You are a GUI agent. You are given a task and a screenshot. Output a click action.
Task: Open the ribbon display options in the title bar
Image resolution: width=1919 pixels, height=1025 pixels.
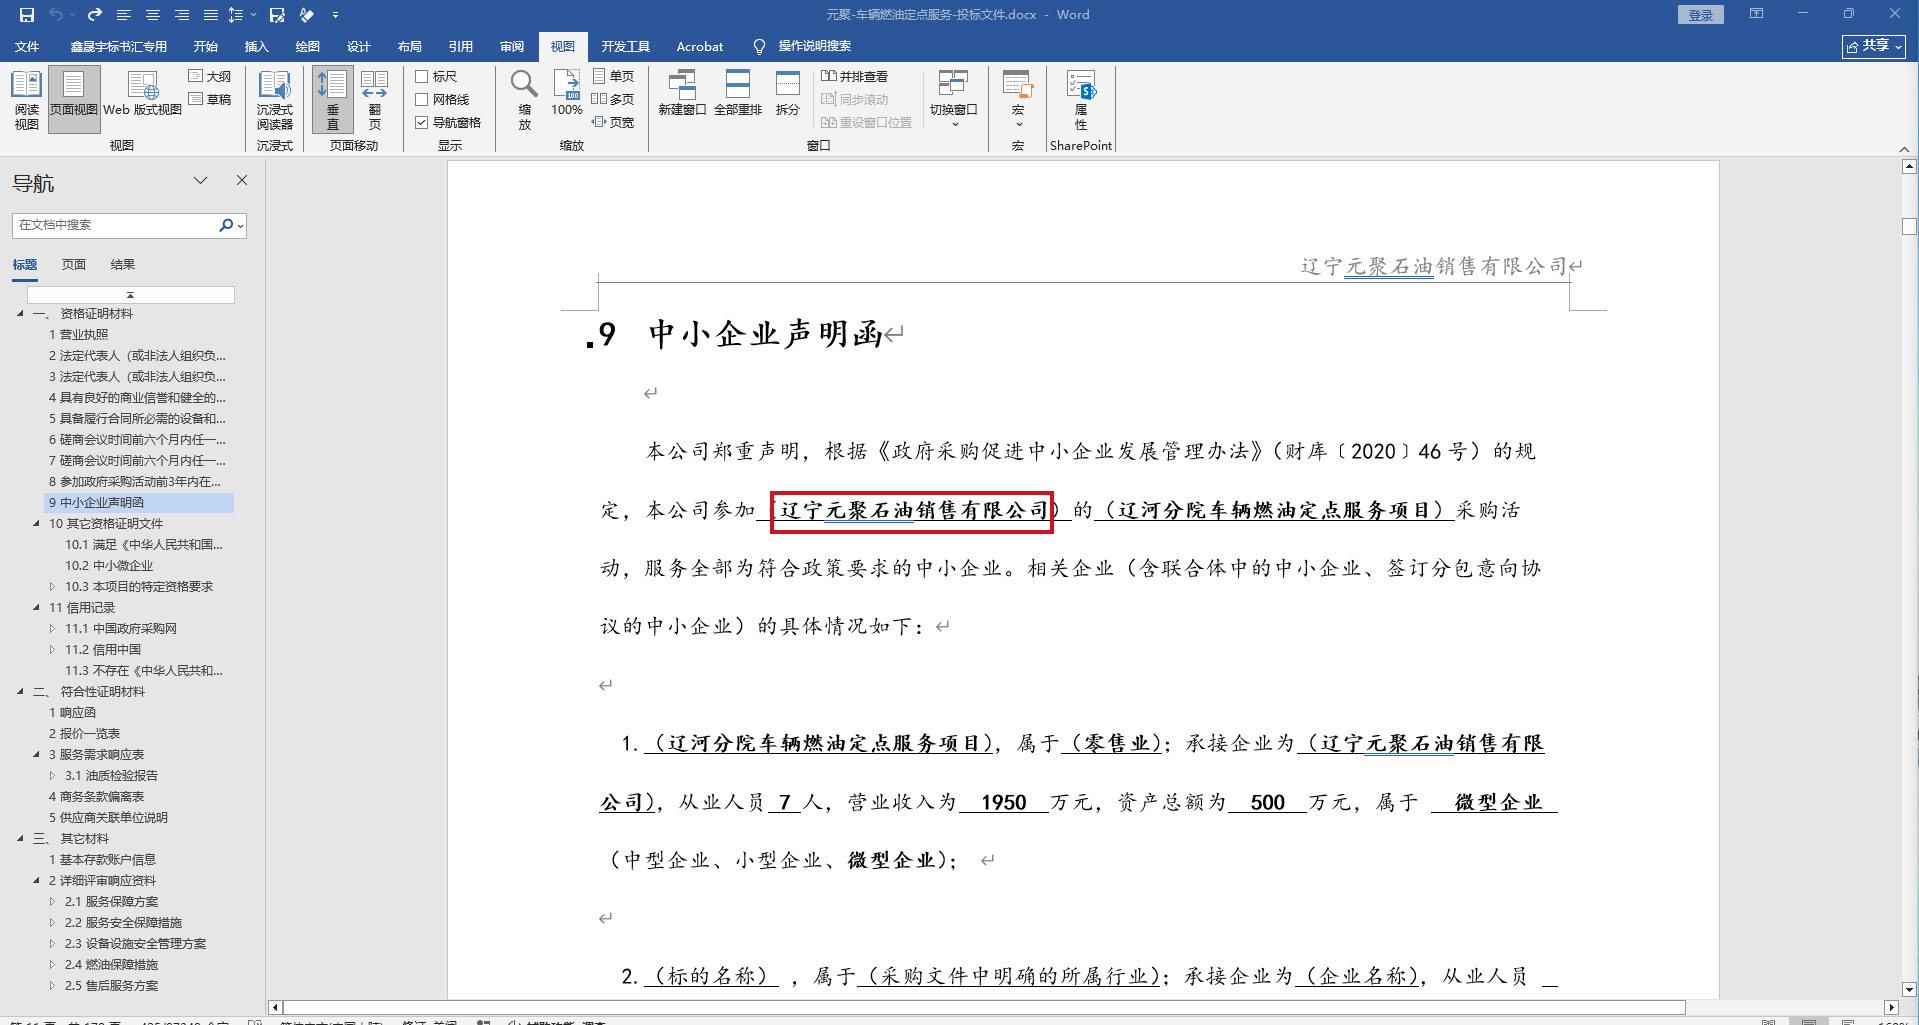click(x=1756, y=14)
